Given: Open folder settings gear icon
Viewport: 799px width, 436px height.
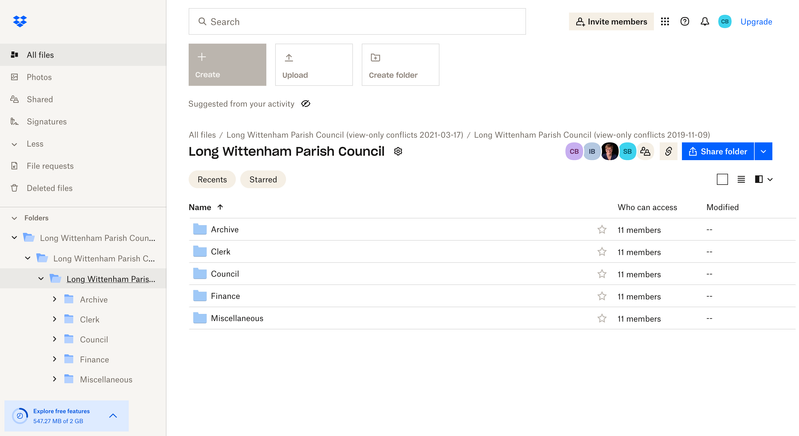Looking at the screenshot, I should (x=398, y=152).
